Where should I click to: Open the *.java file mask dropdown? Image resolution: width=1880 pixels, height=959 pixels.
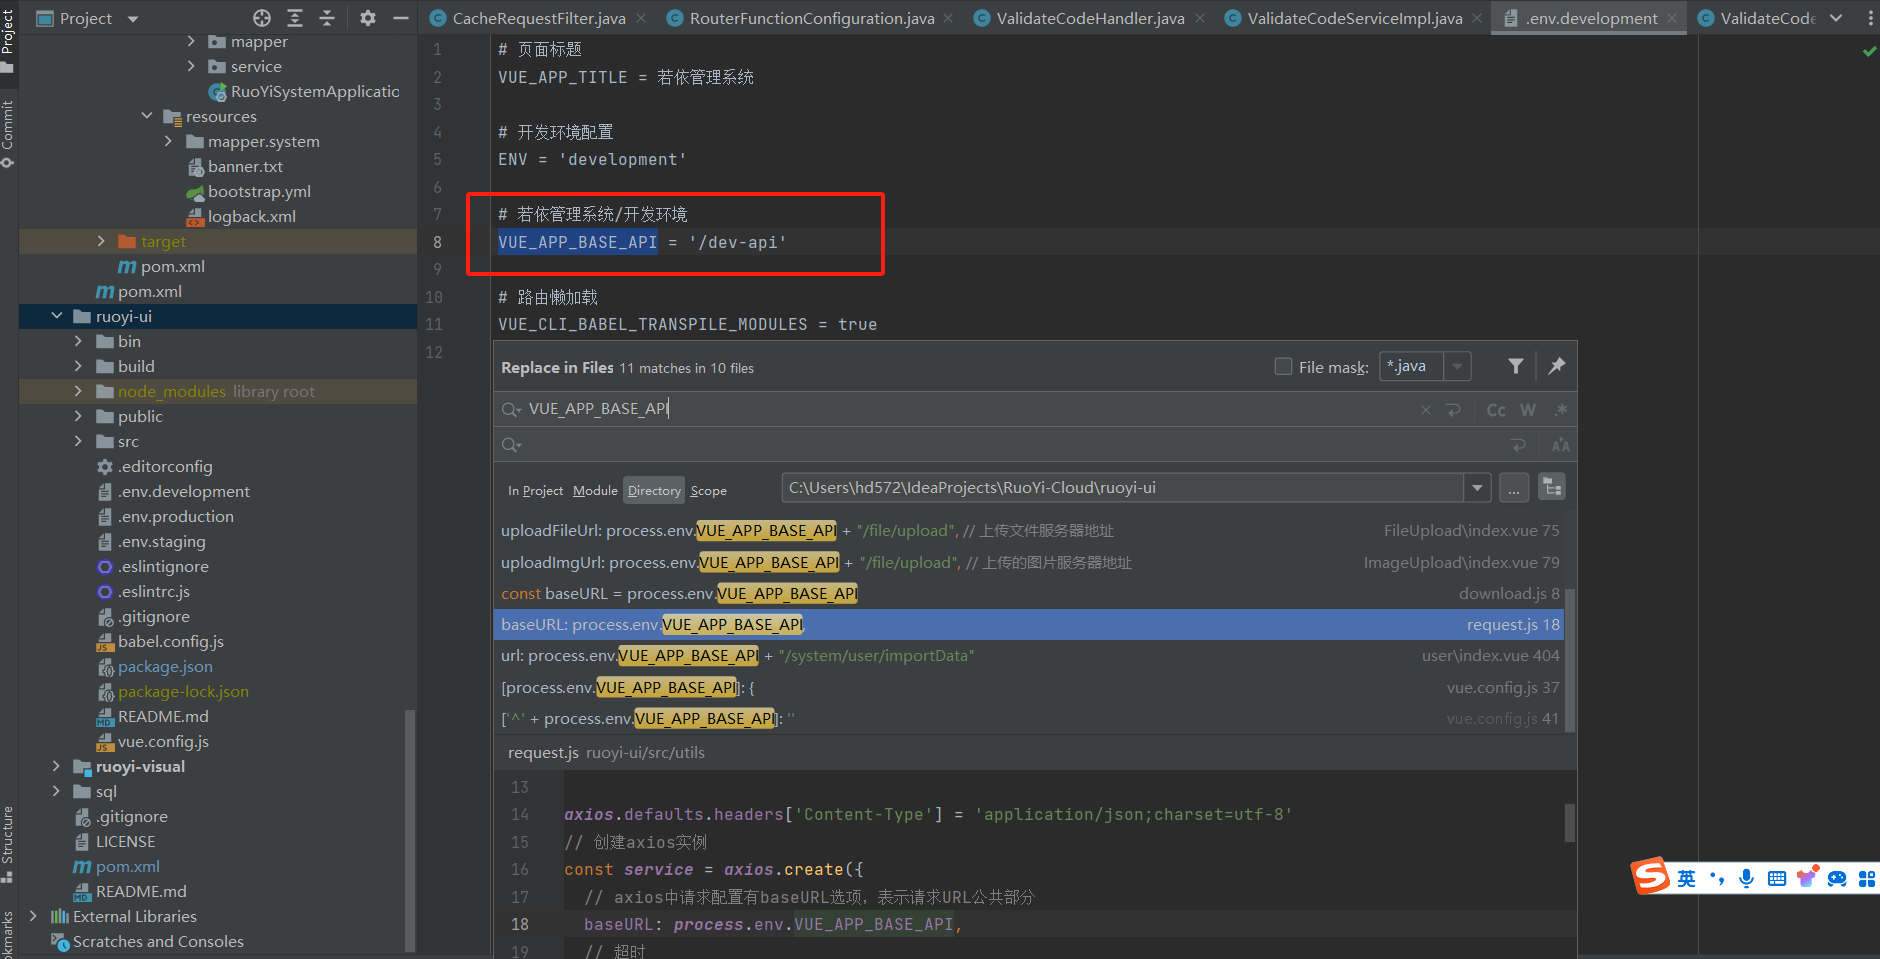[x=1458, y=367]
